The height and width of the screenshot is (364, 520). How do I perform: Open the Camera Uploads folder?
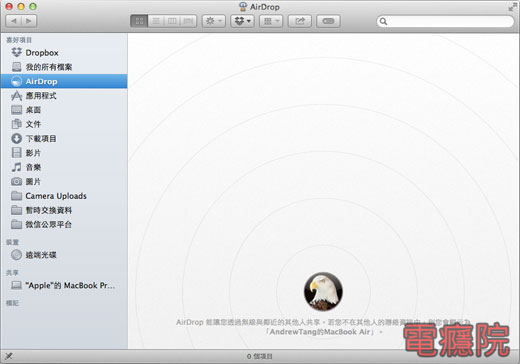pos(64,196)
